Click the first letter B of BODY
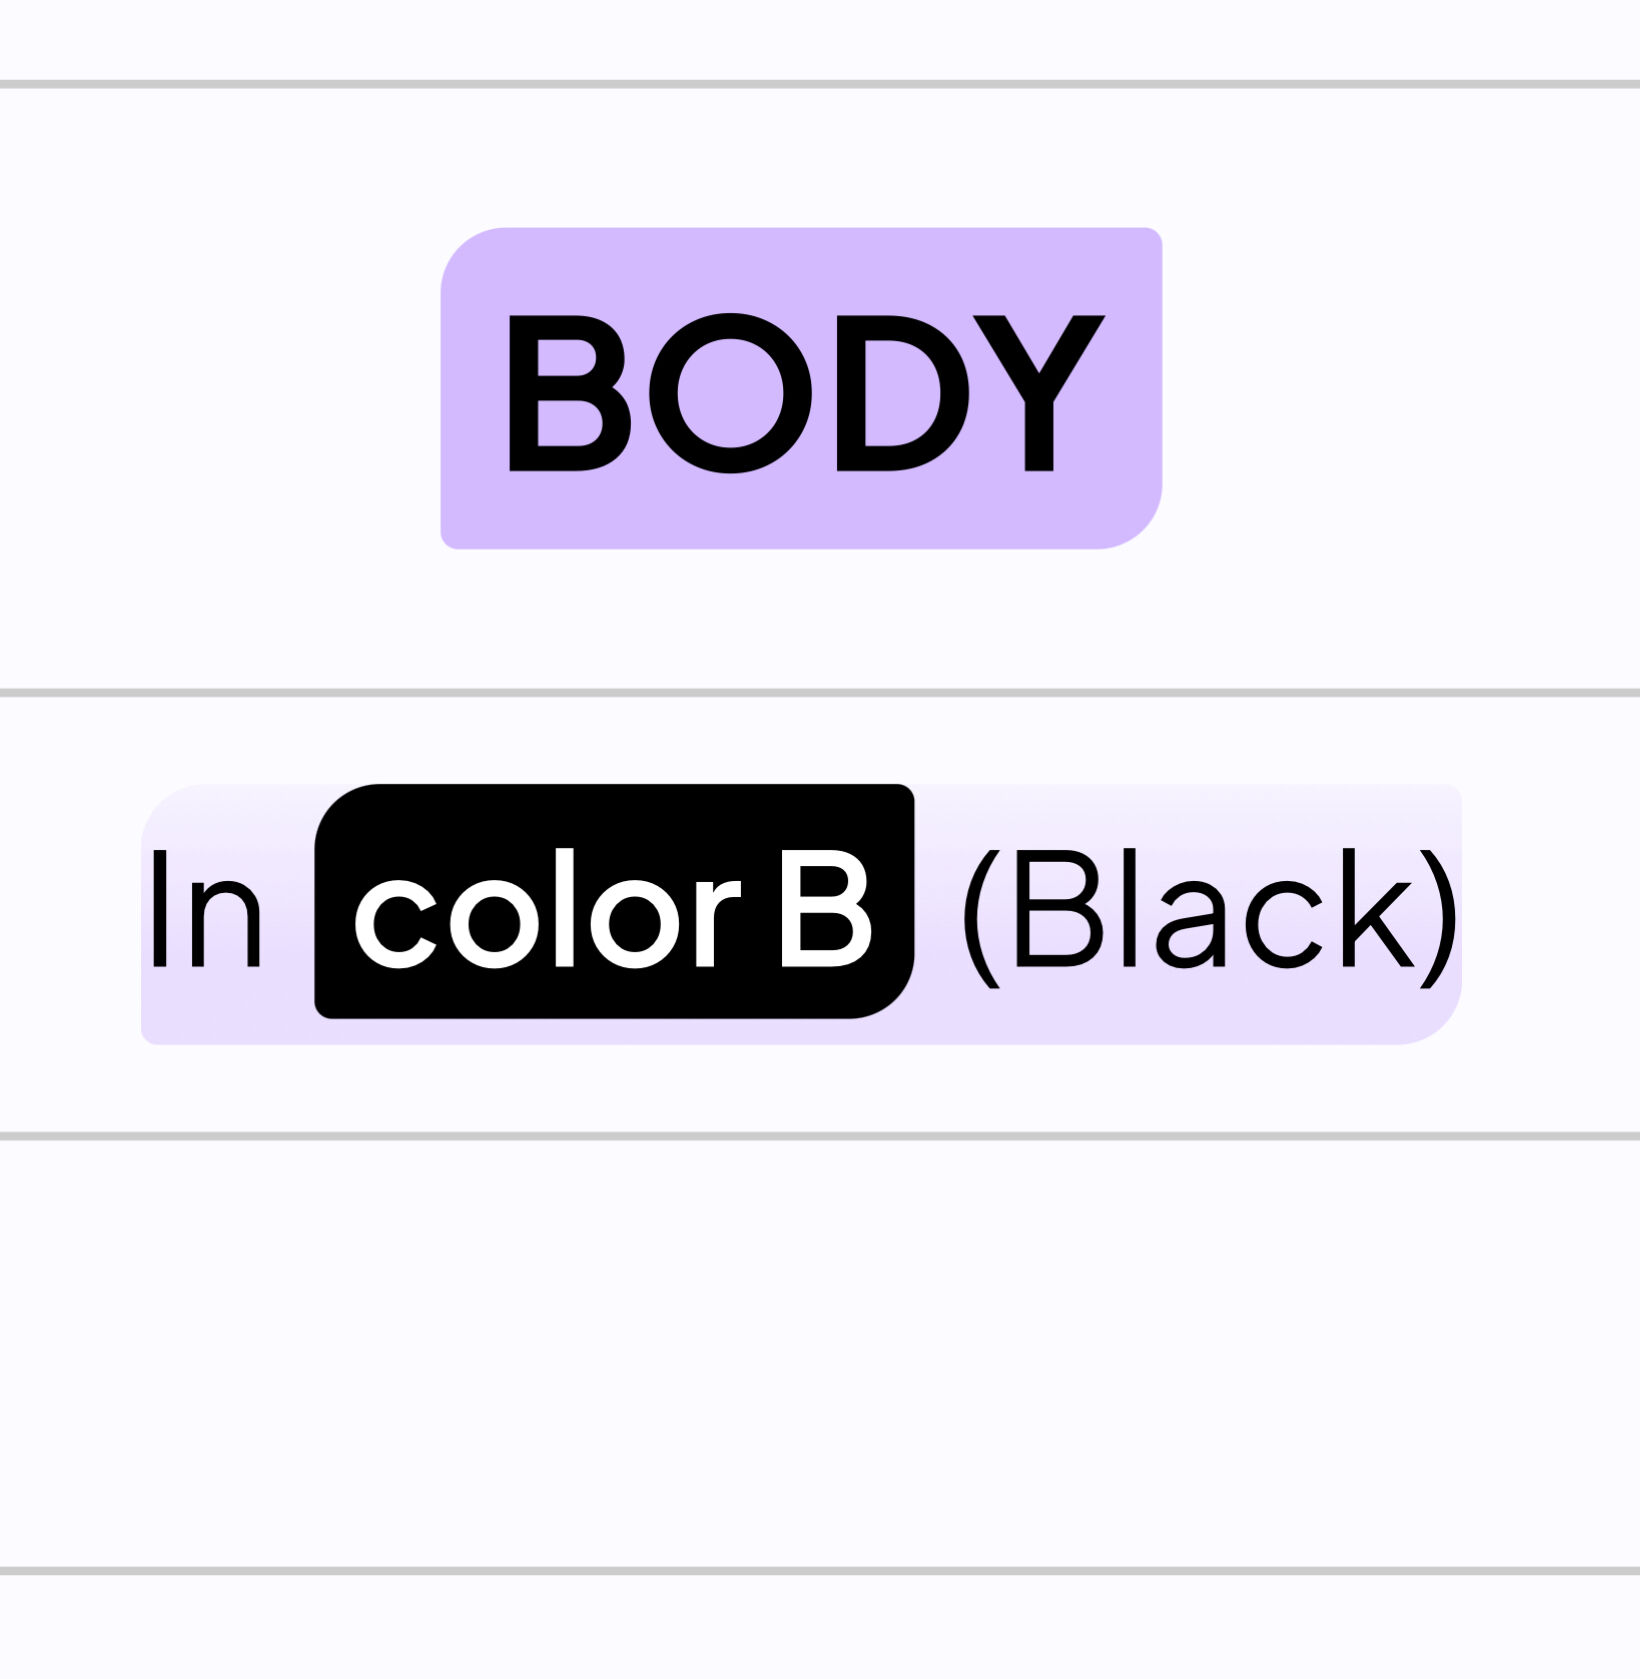This screenshot has height=1679, width=1640. point(570,392)
